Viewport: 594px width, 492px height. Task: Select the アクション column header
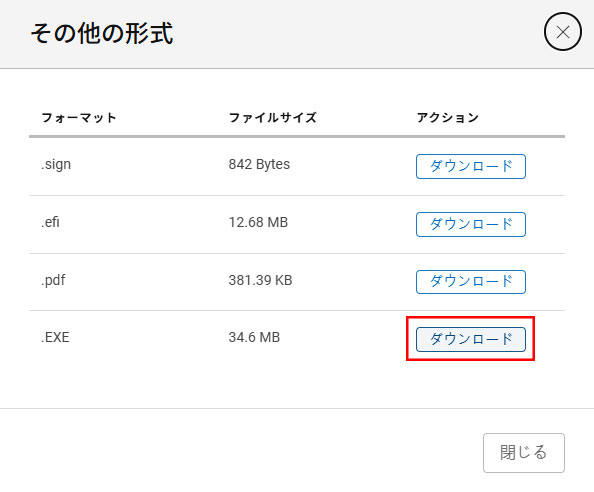tap(447, 118)
